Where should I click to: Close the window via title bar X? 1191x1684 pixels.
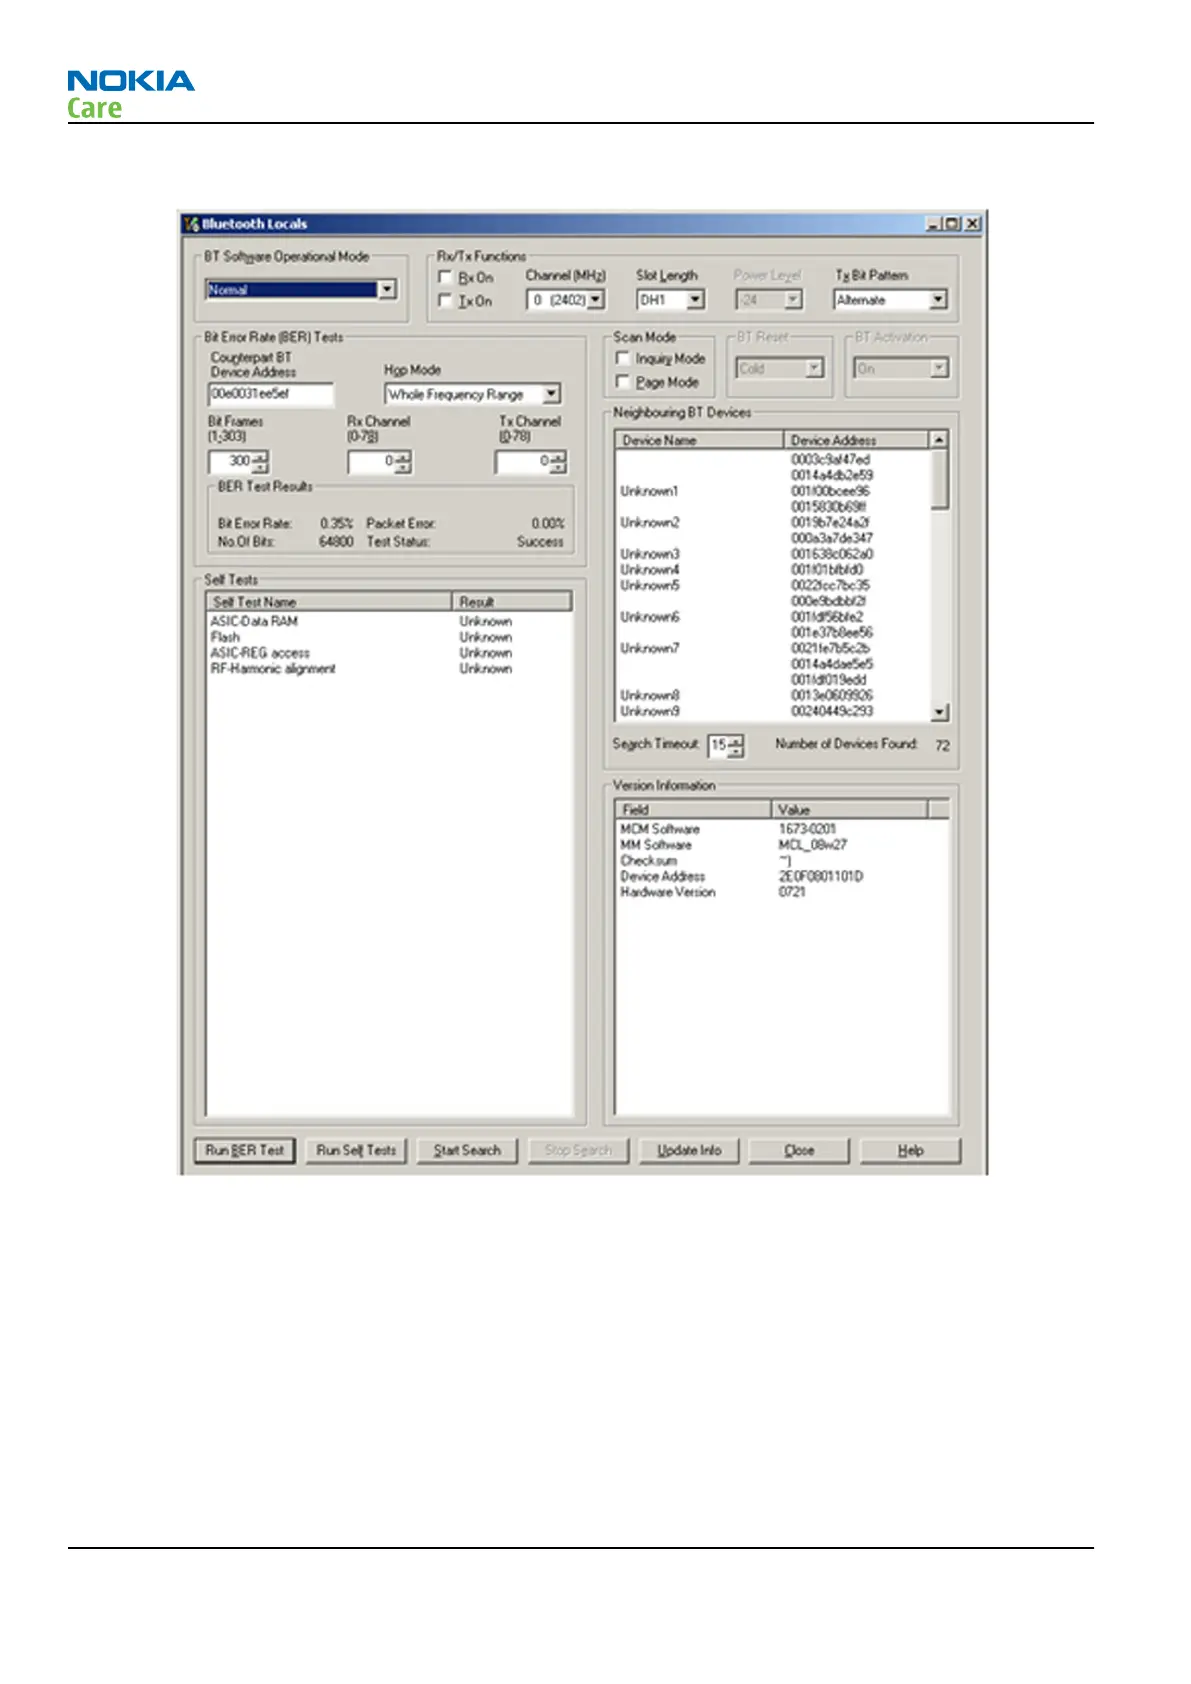click(x=971, y=224)
